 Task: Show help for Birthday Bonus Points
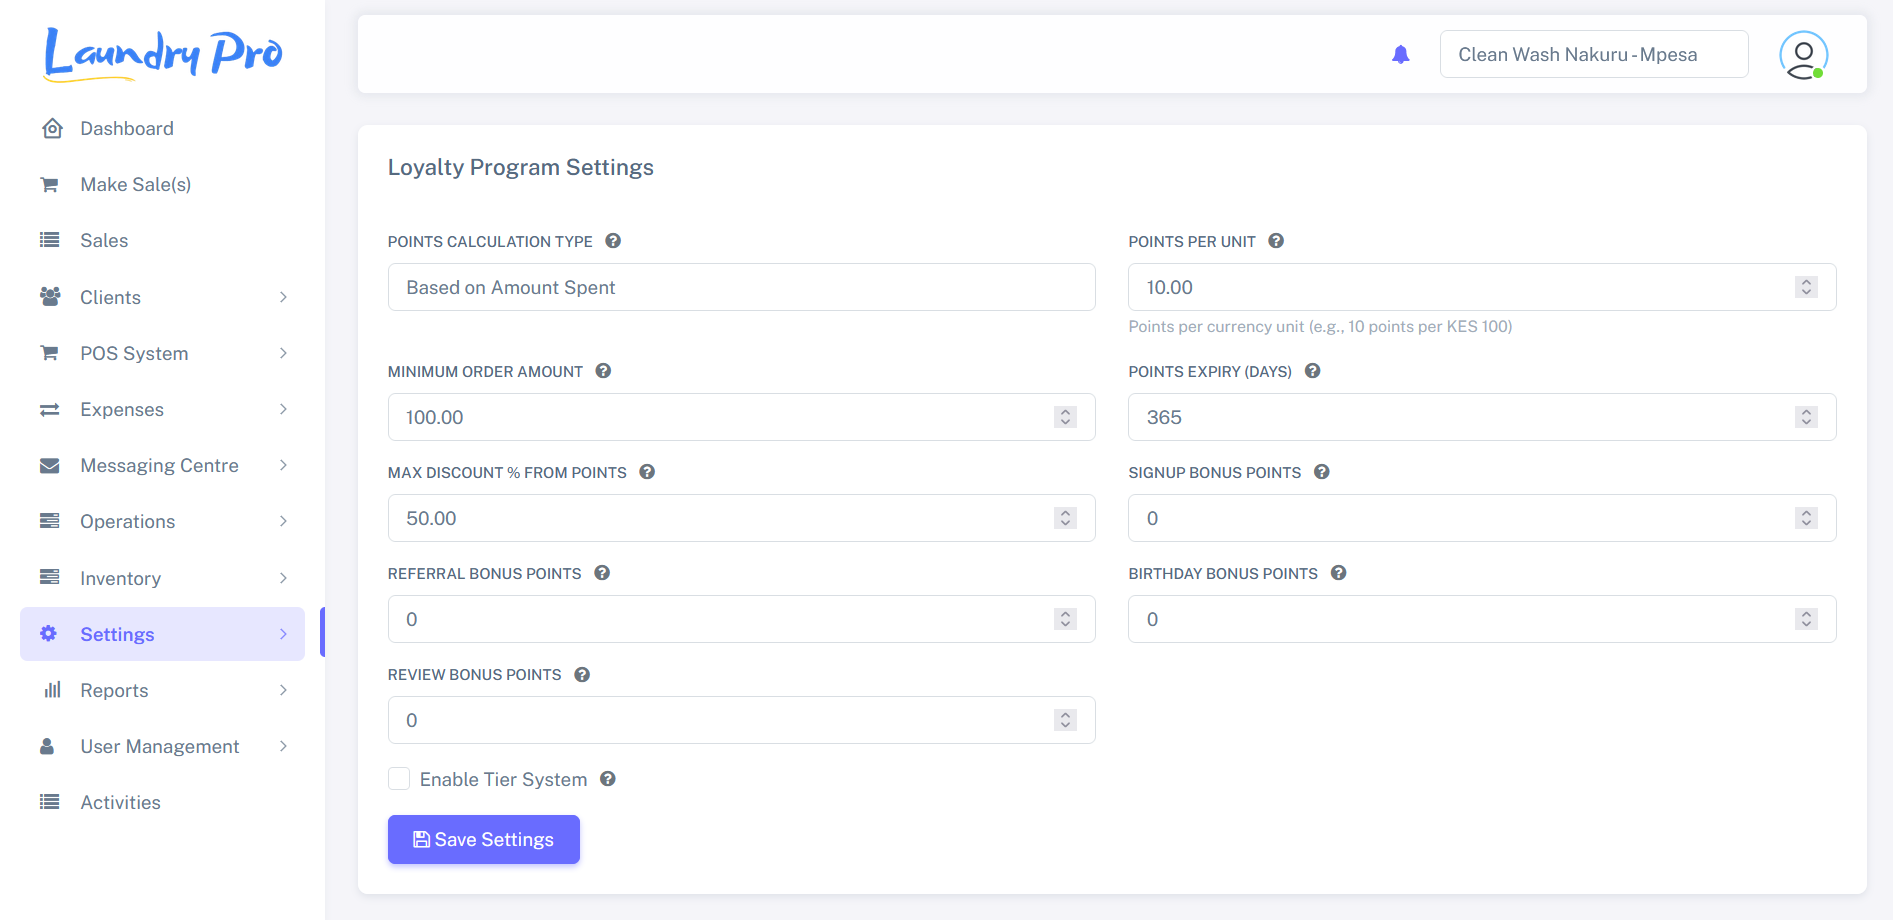1339,573
